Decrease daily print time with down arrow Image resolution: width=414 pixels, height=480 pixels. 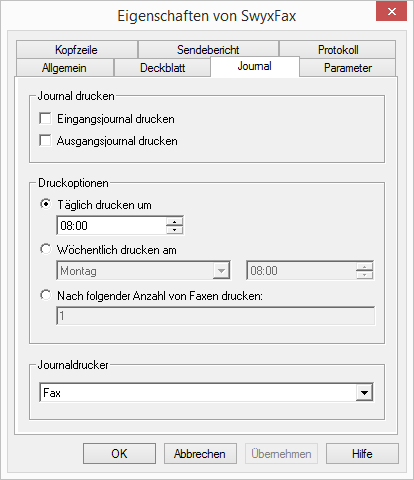(174, 230)
